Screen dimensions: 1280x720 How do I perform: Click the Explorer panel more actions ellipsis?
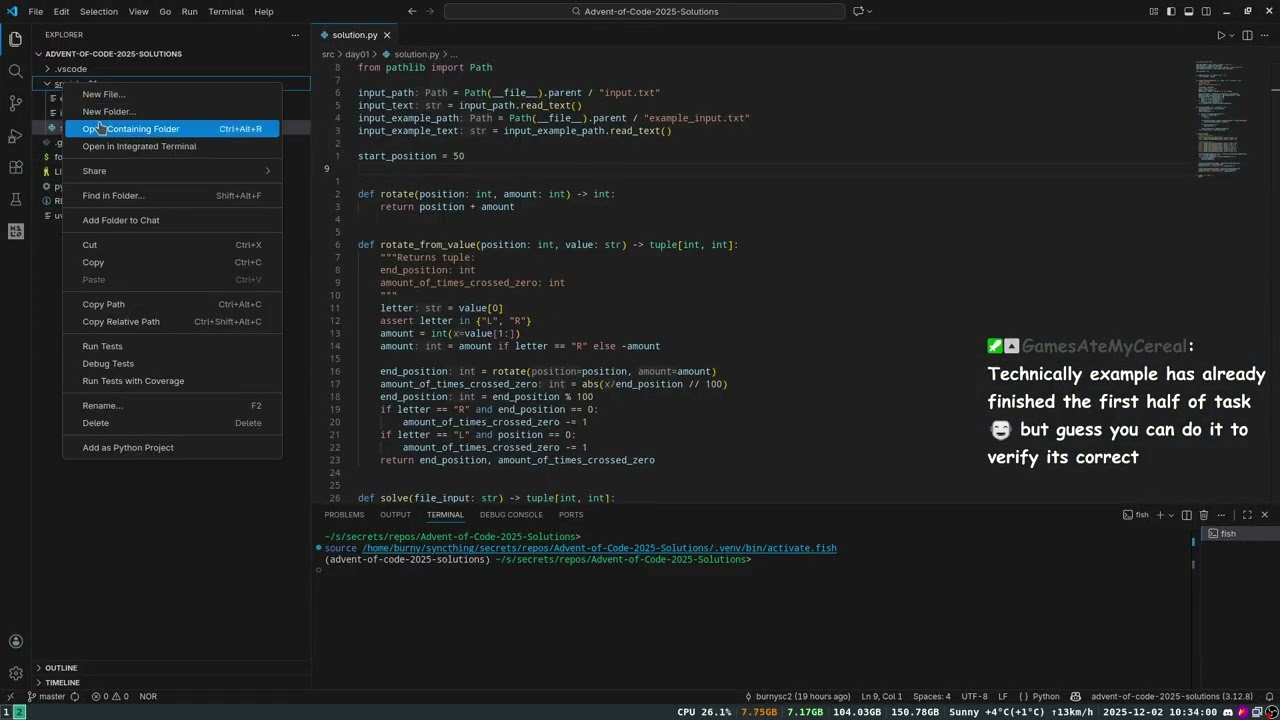coord(295,35)
